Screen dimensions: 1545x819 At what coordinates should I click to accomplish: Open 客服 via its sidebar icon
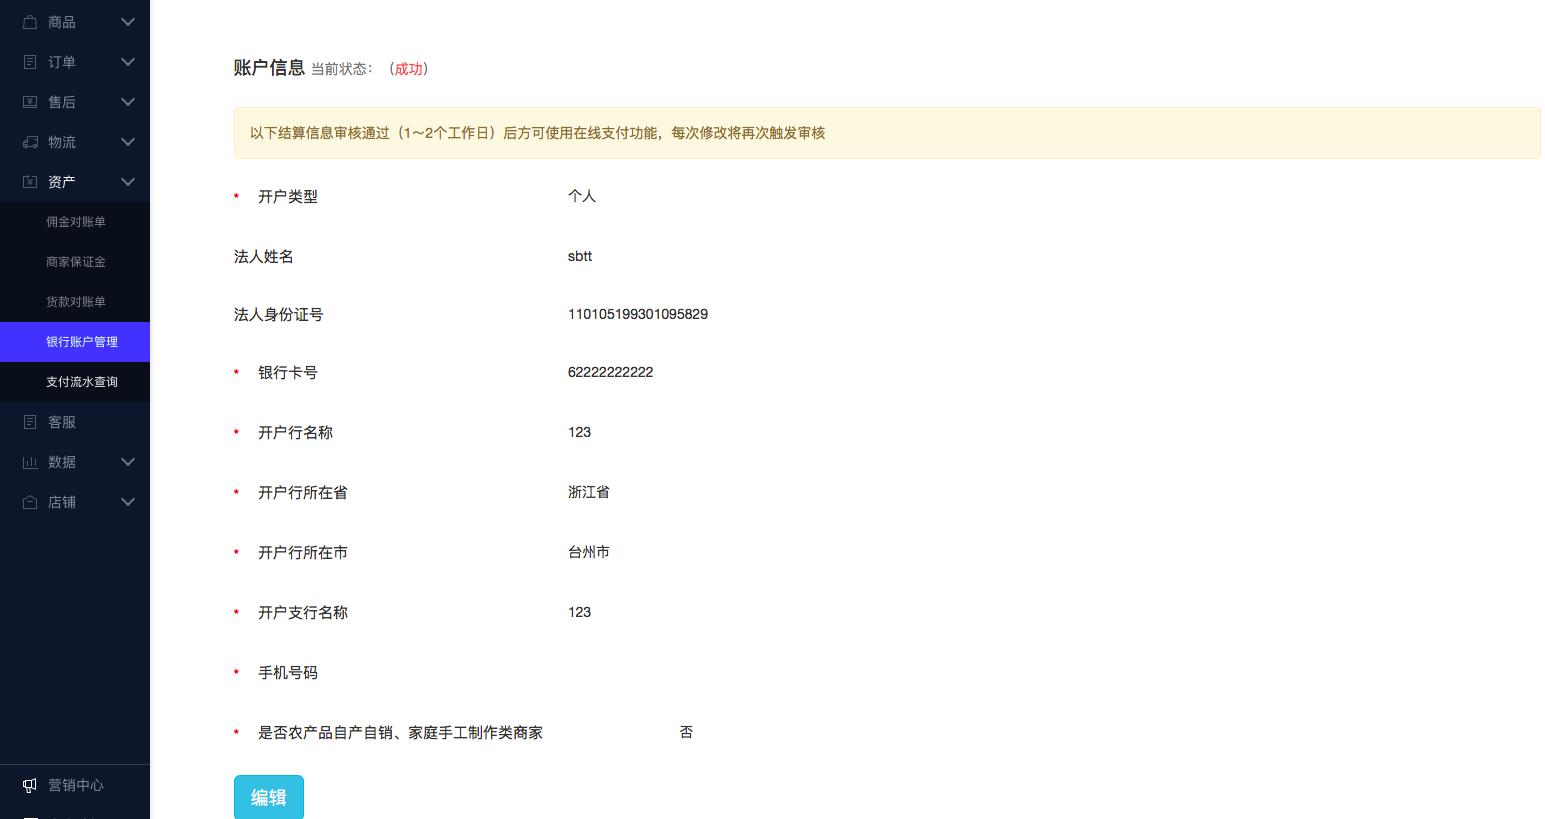[x=30, y=421]
